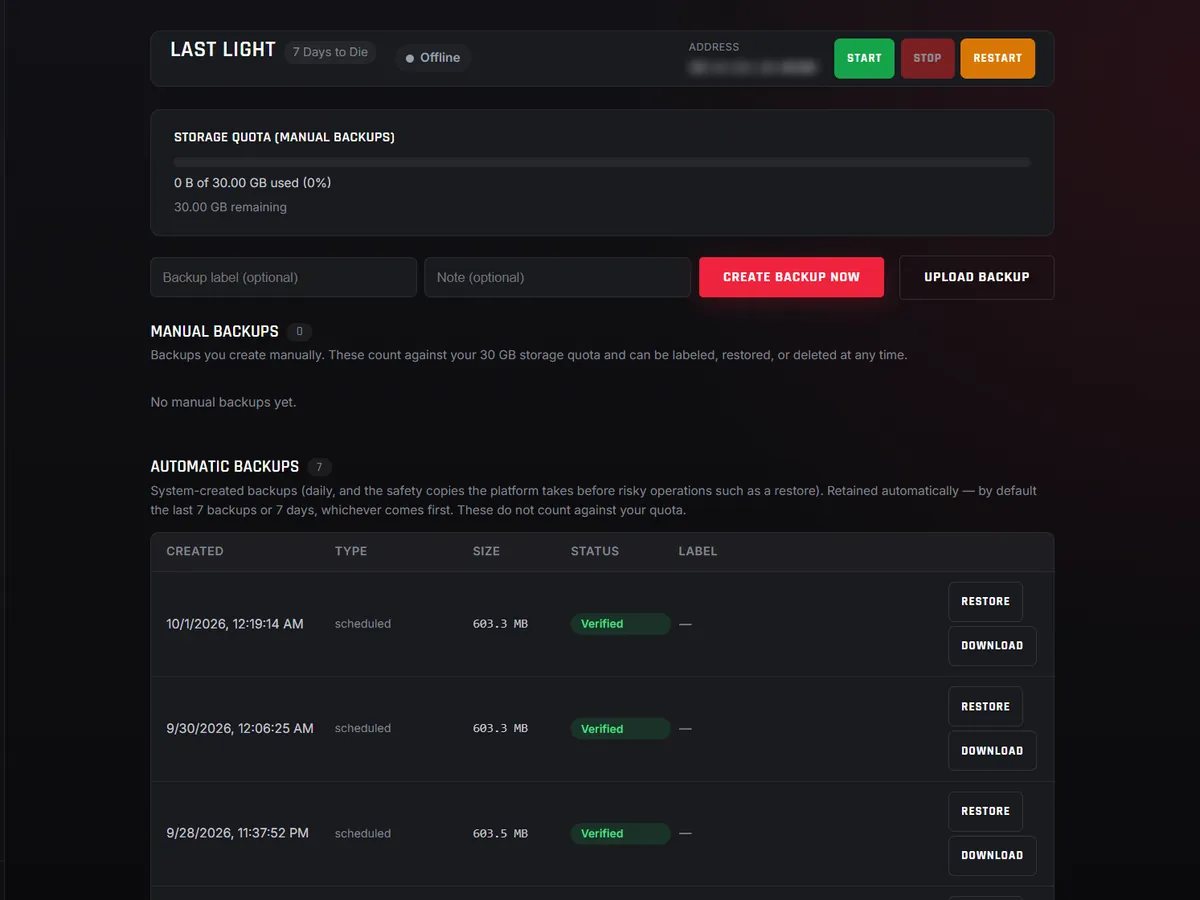This screenshot has width=1200, height=900.
Task: Click the TYPE column header
Action: click(x=351, y=551)
